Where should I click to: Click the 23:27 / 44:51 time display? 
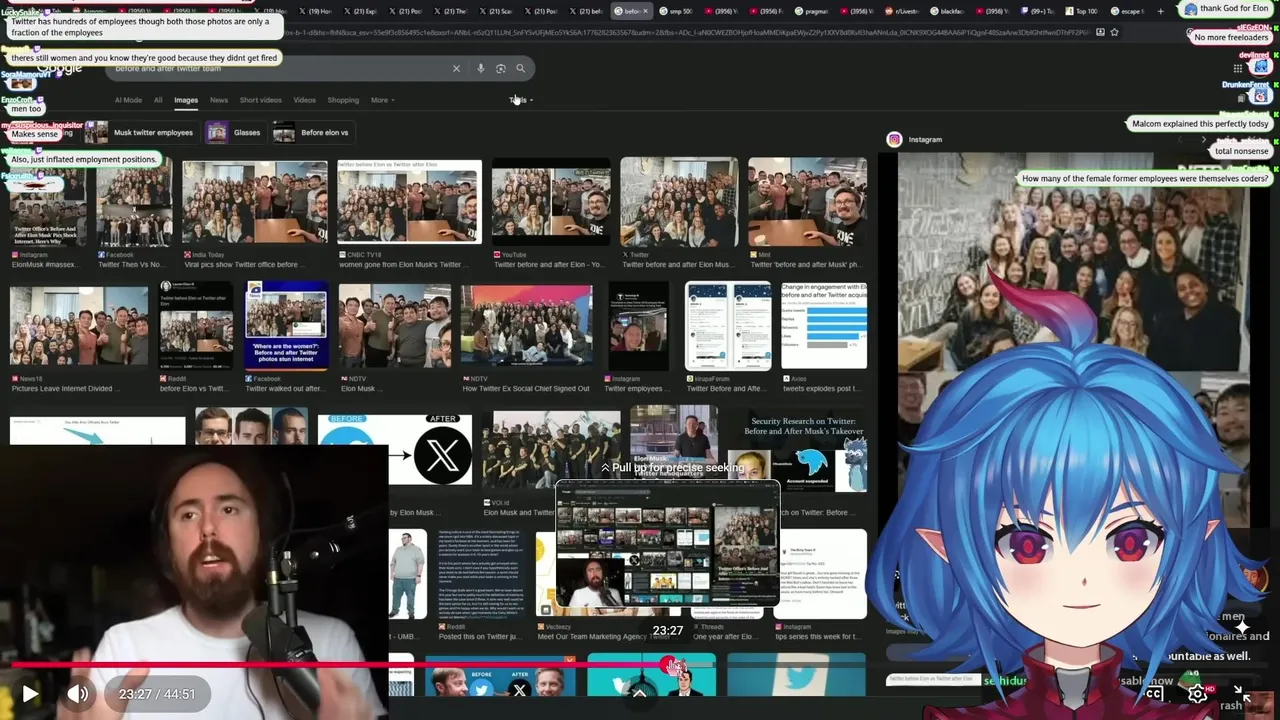tap(157, 694)
